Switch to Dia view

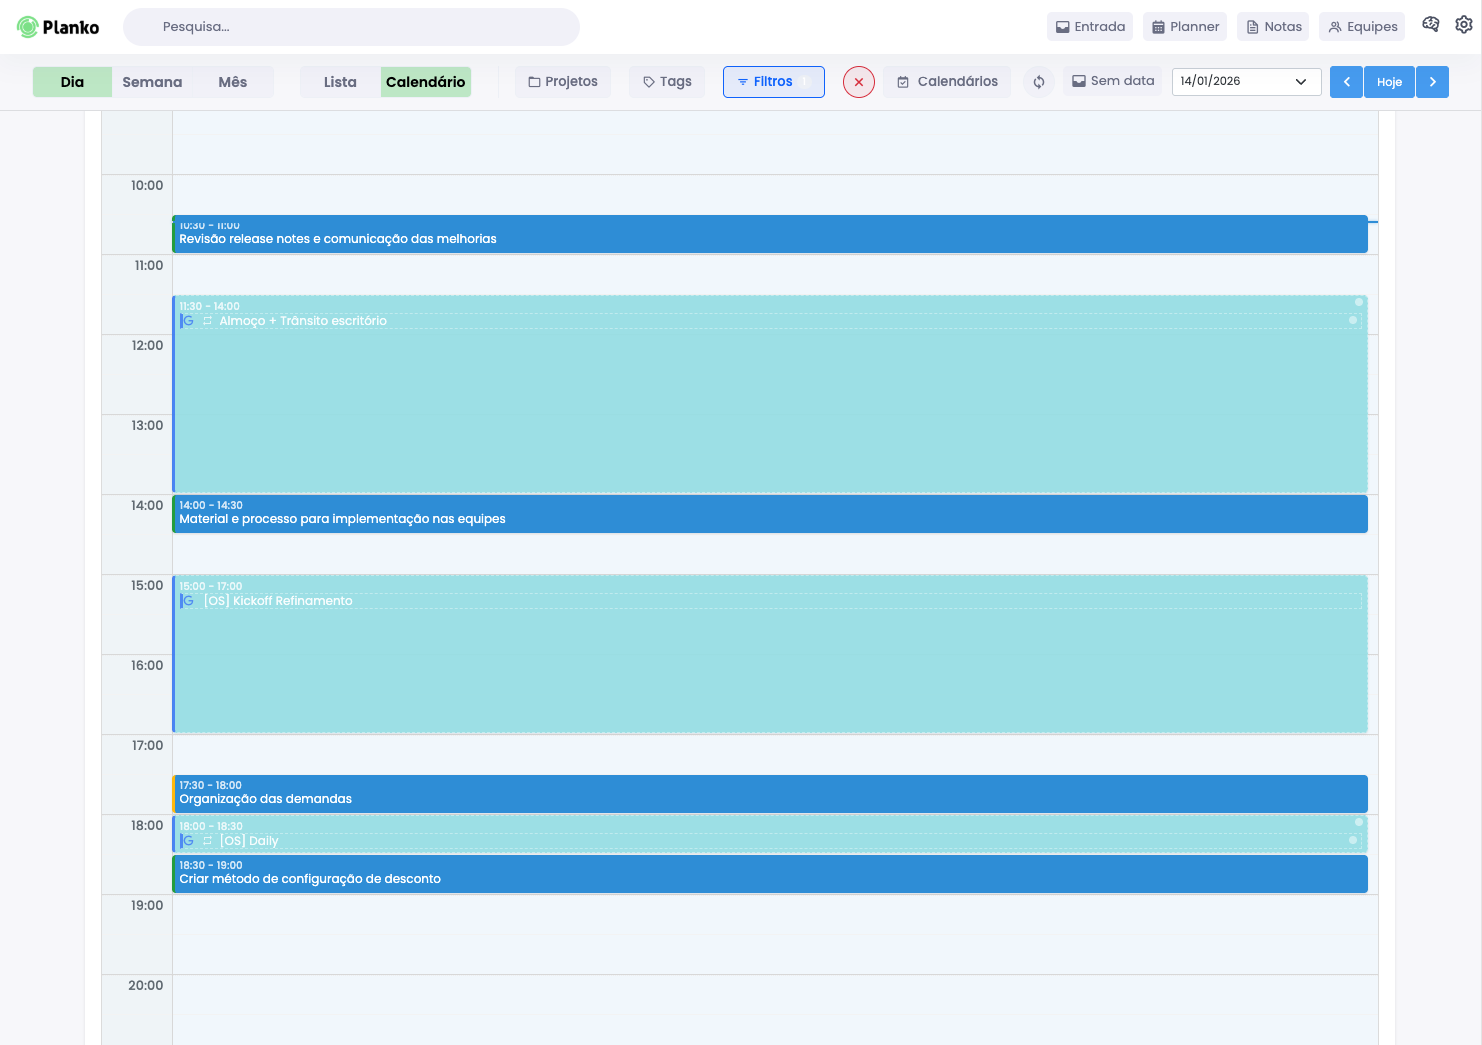(72, 82)
